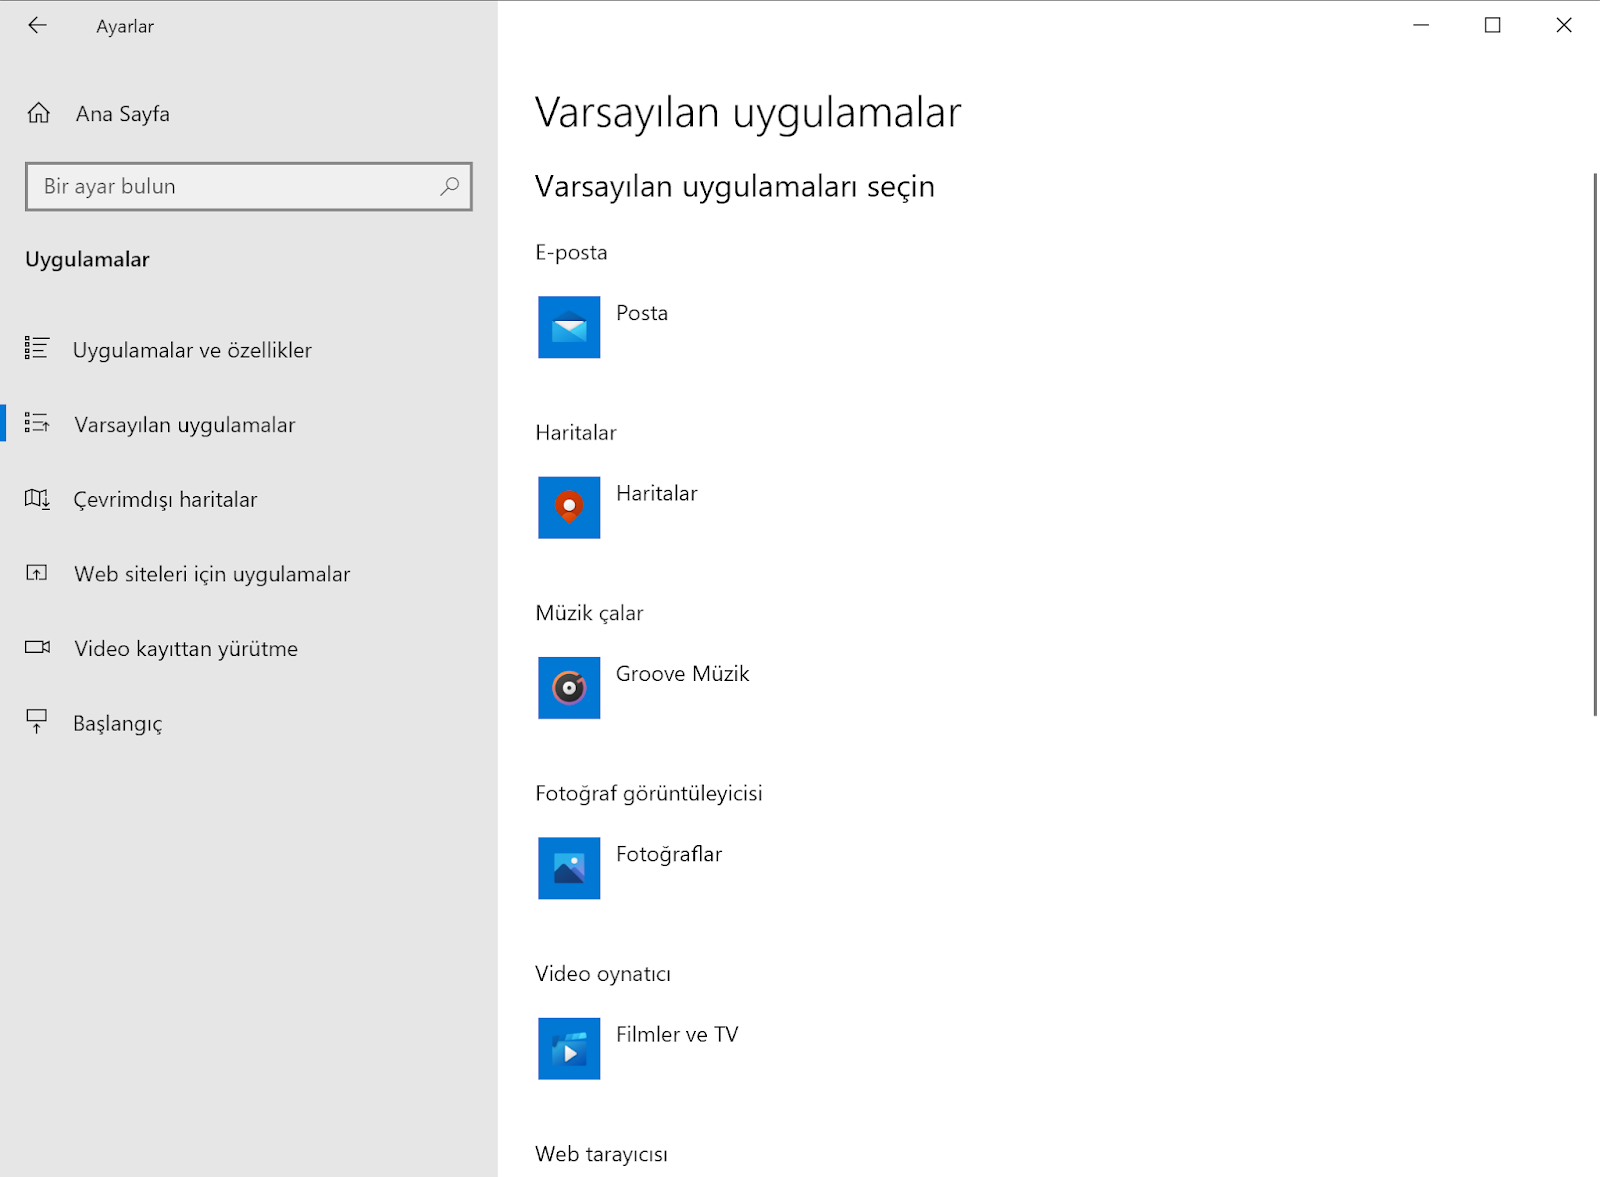Click the Filmler ve TV icon
The image size is (1600, 1177).
pos(569,1048)
